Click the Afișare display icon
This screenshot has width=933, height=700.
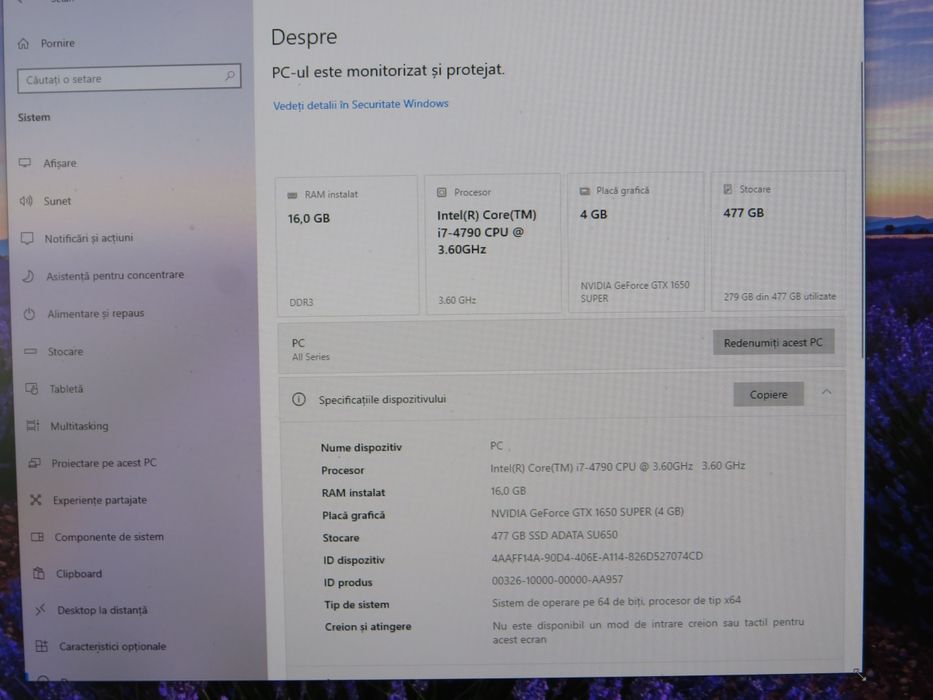25,163
